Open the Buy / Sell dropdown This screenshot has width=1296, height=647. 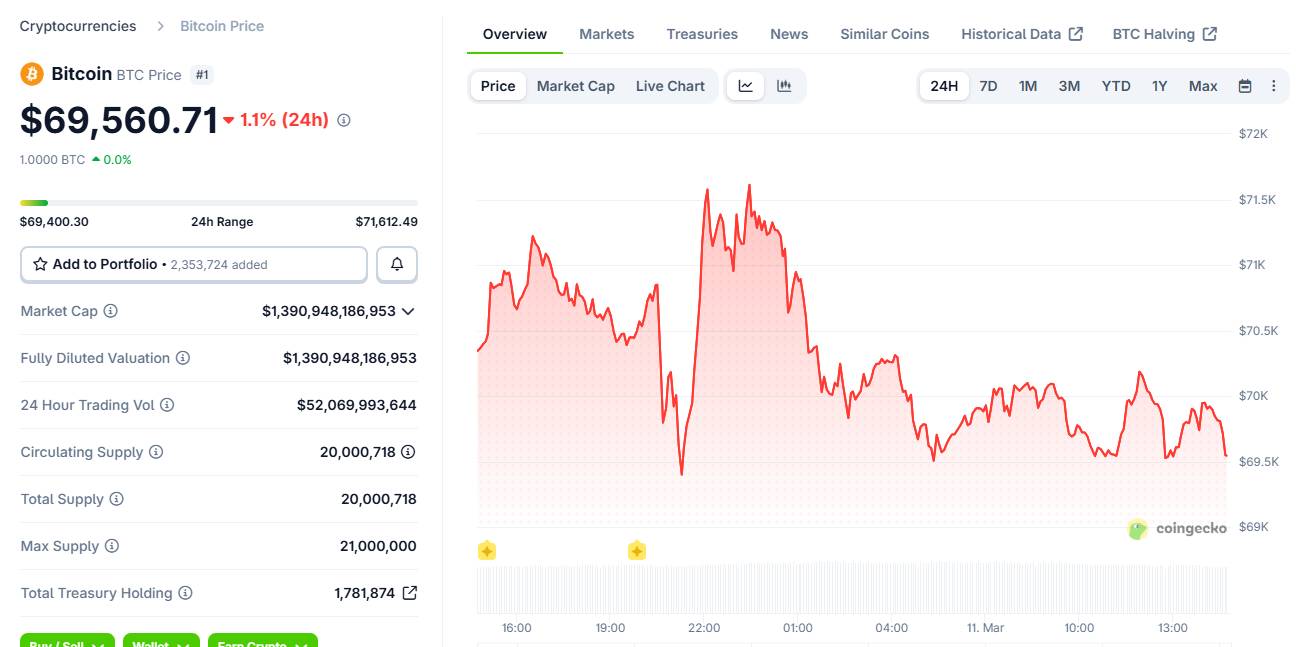pos(66,643)
